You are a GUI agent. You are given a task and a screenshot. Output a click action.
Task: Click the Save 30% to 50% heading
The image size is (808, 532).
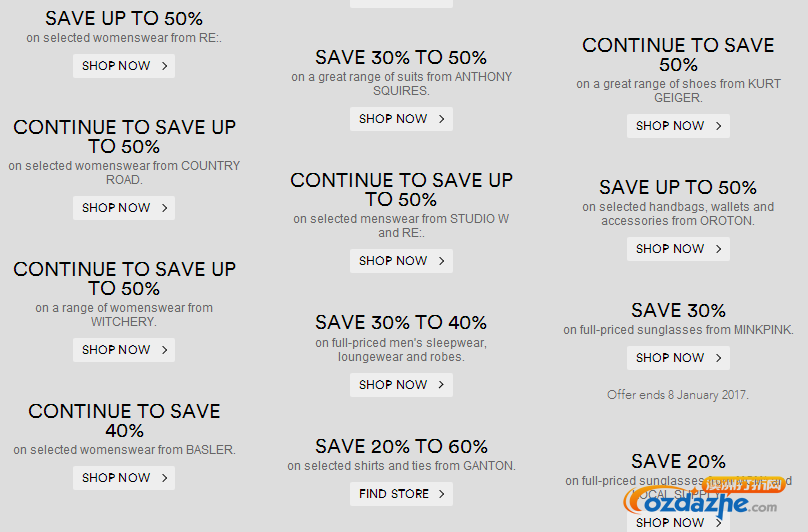tap(401, 57)
